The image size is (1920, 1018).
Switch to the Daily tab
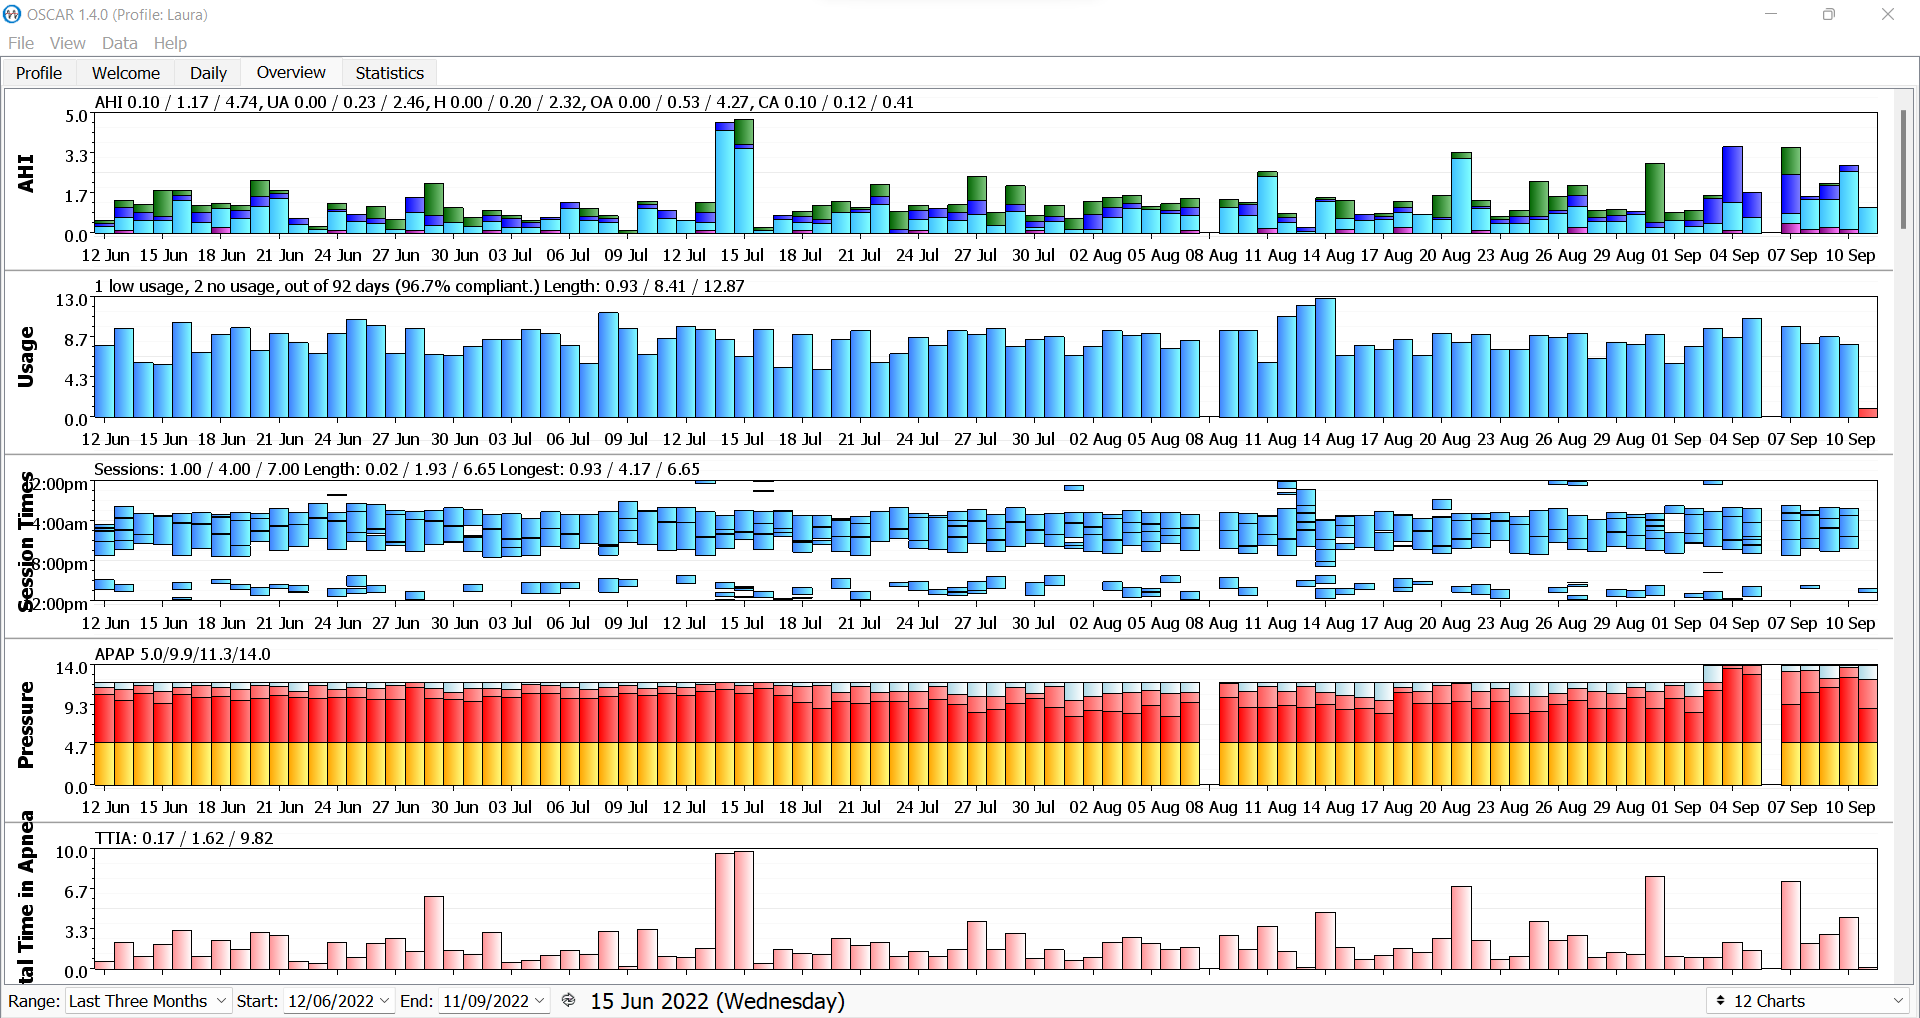point(208,73)
